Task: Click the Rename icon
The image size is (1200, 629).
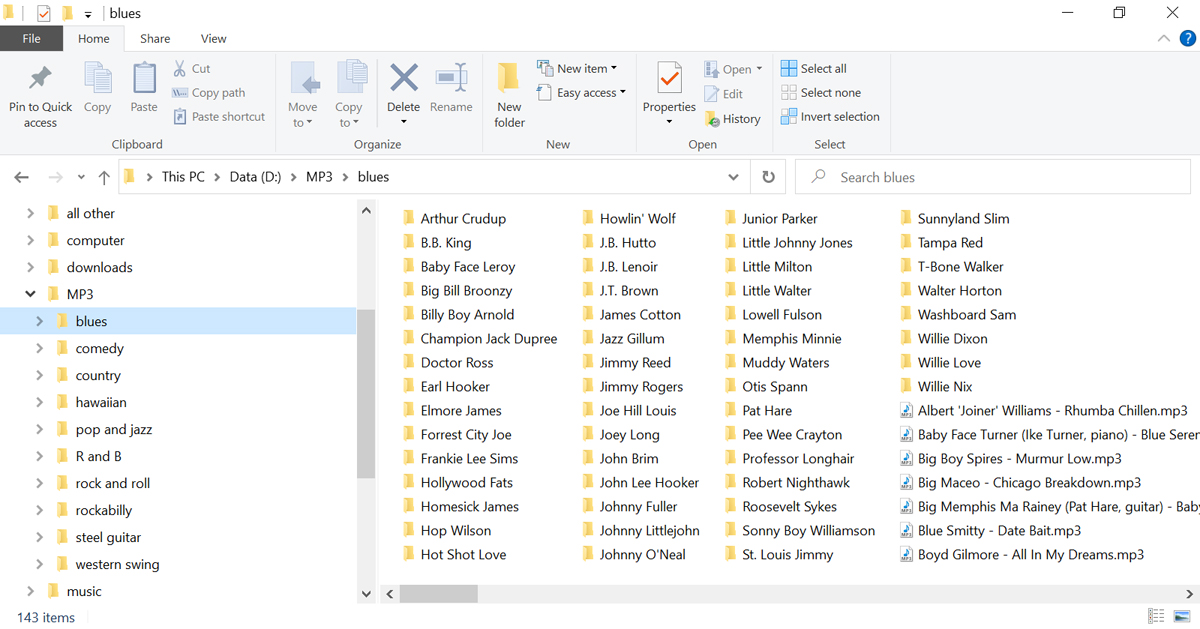Action: [x=451, y=77]
